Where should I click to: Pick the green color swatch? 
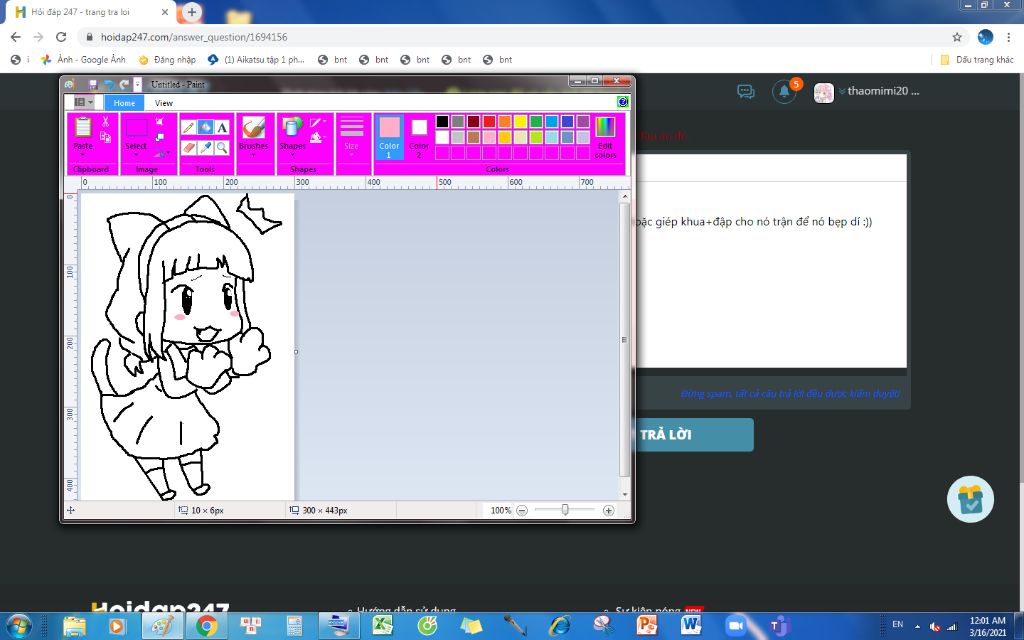tap(536, 121)
